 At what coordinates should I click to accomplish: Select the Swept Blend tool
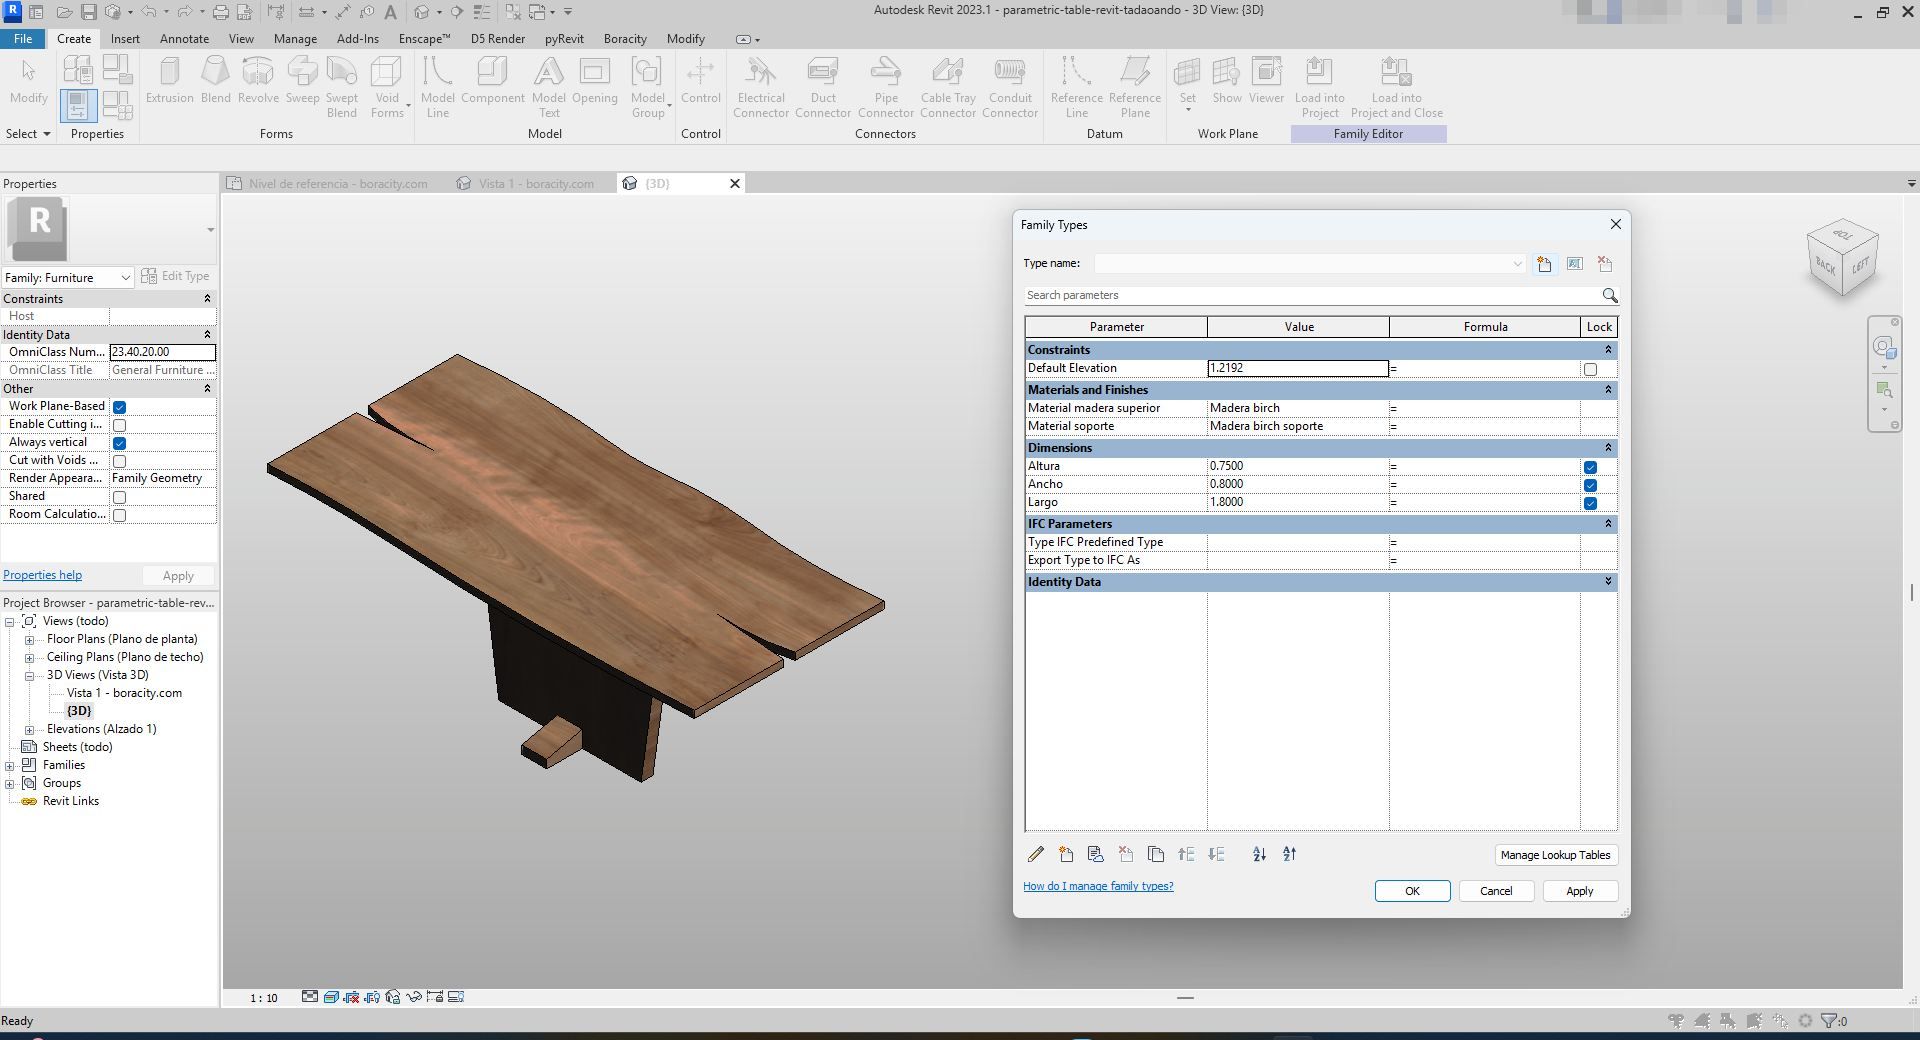click(x=342, y=87)
